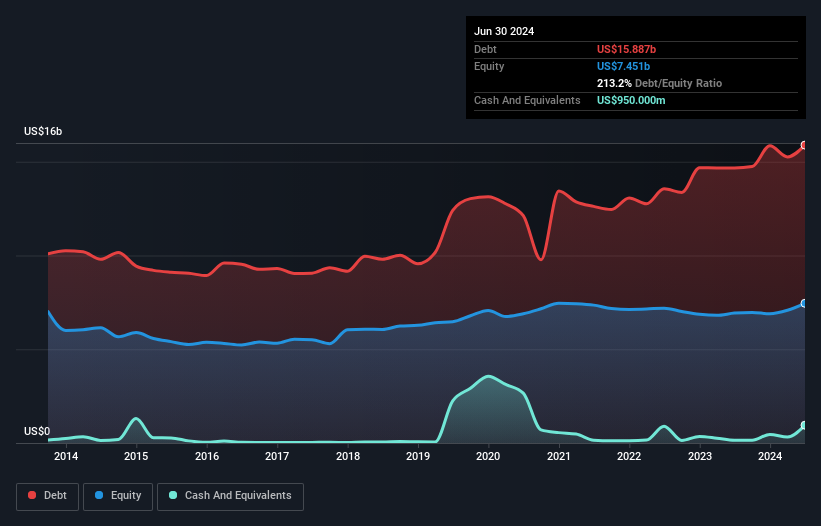821x526 pixels.
Task: Click the Equity label in tooltip
Action: click(489, 66)
